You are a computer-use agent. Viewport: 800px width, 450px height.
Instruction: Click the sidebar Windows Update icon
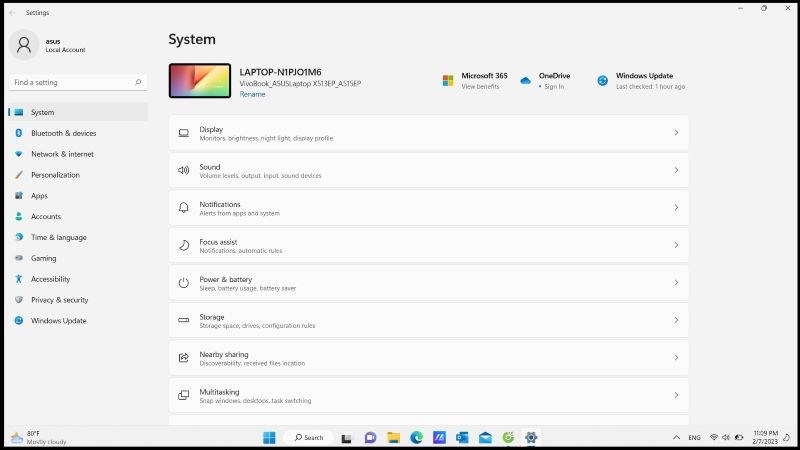[19, 321]
